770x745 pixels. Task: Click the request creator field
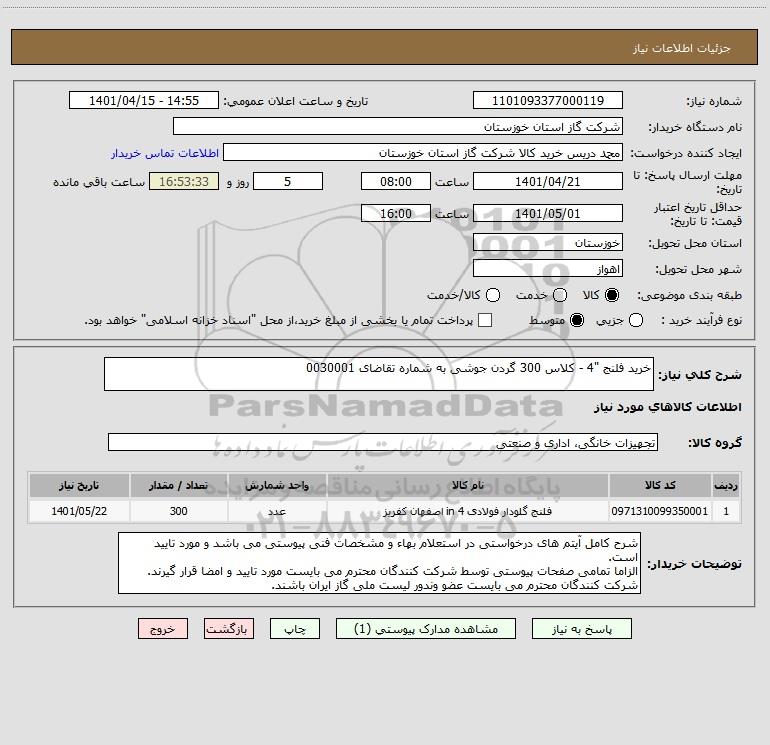[423, 153]
